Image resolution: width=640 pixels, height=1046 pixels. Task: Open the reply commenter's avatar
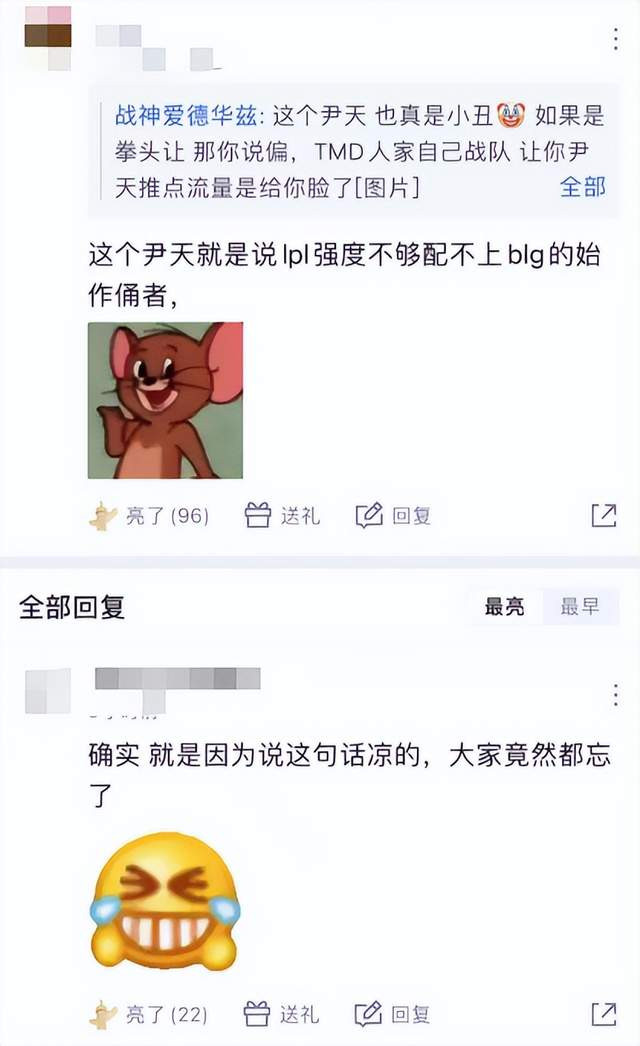pyautogui.click(x=48, y=690)
